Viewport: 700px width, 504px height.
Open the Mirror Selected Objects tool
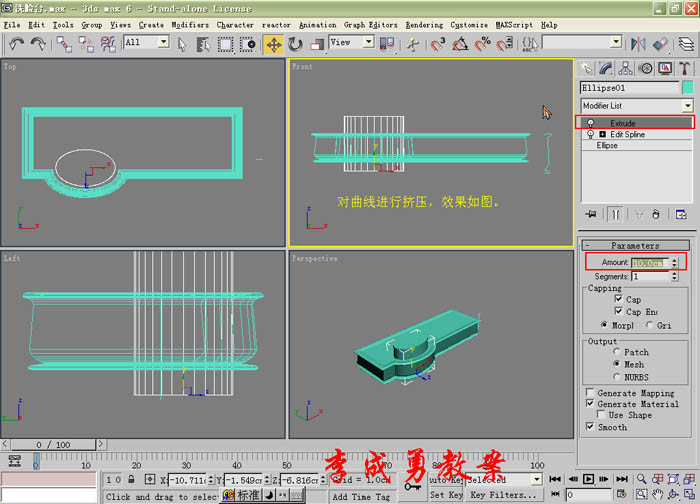click(x=638, y=44)
